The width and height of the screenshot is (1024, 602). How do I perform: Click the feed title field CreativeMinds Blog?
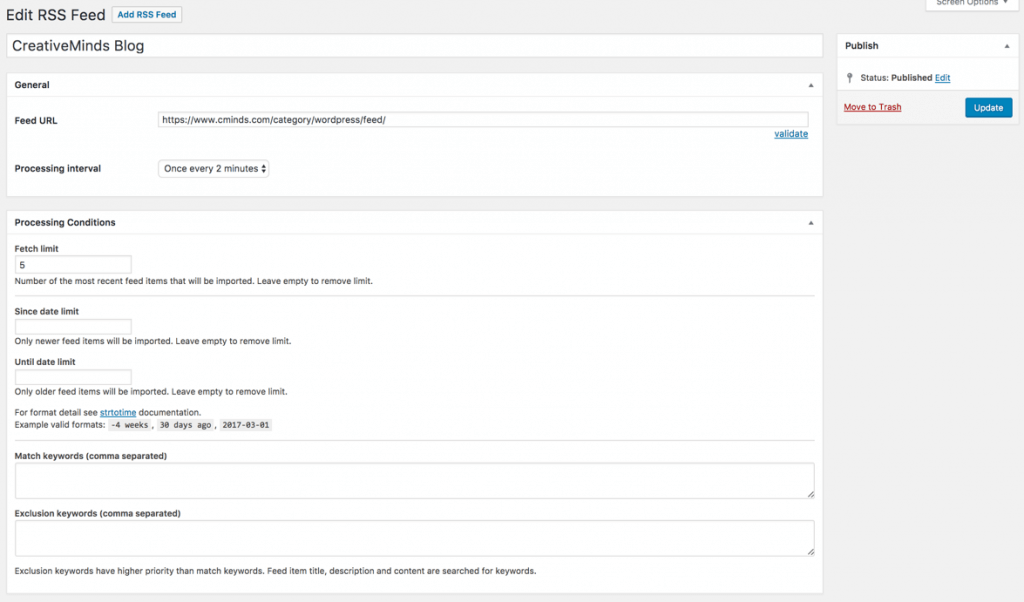414,46
